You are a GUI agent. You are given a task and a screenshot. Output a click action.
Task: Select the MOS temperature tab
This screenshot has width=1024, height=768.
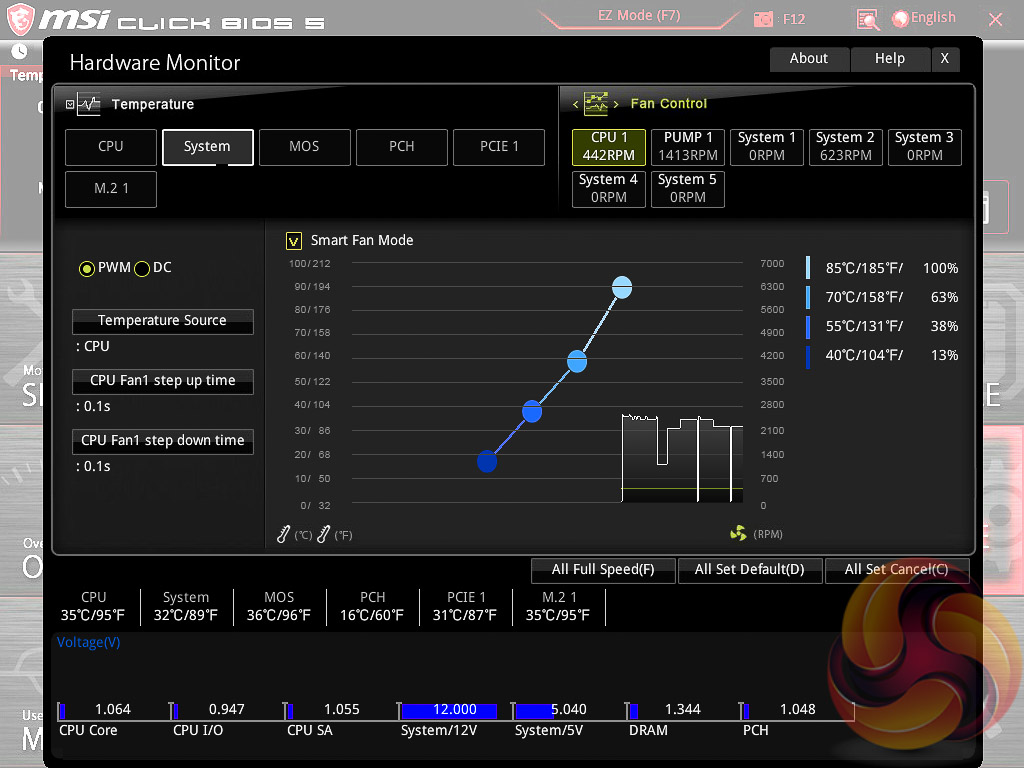click(x=304, y=147)
